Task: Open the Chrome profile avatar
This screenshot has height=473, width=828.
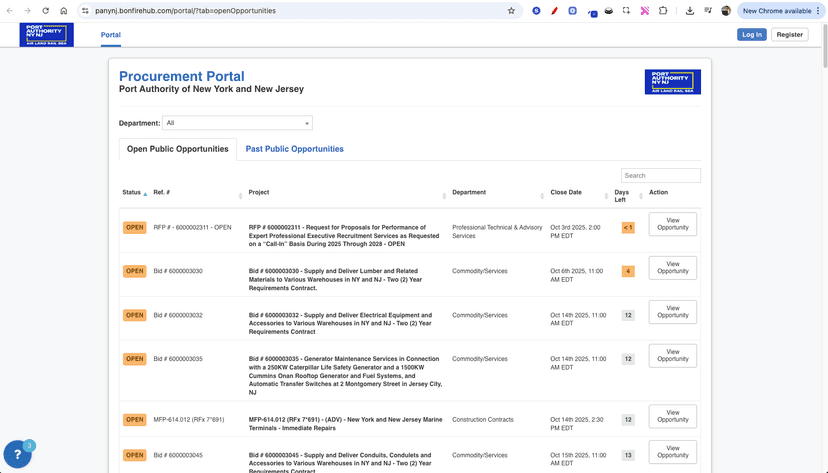Action: 726,11
